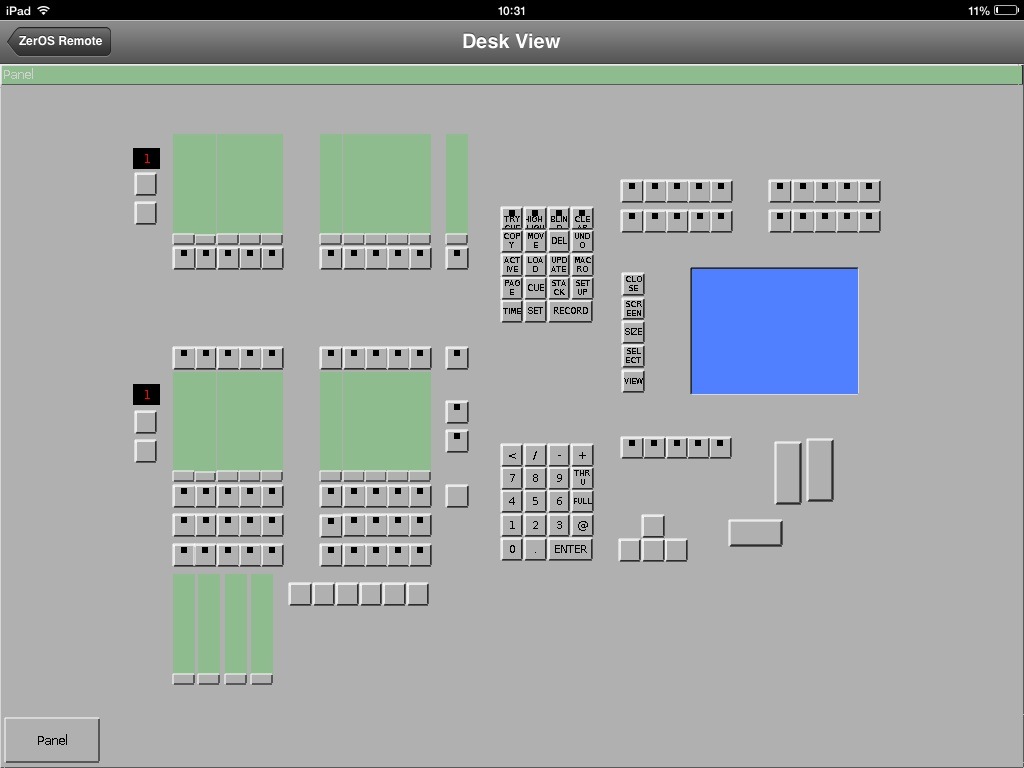Image resolution: width=1024 pixels, height=768 pixels.
Task: Tap keypad number 6
Action: pyautogui.click(x=559, y=502)
